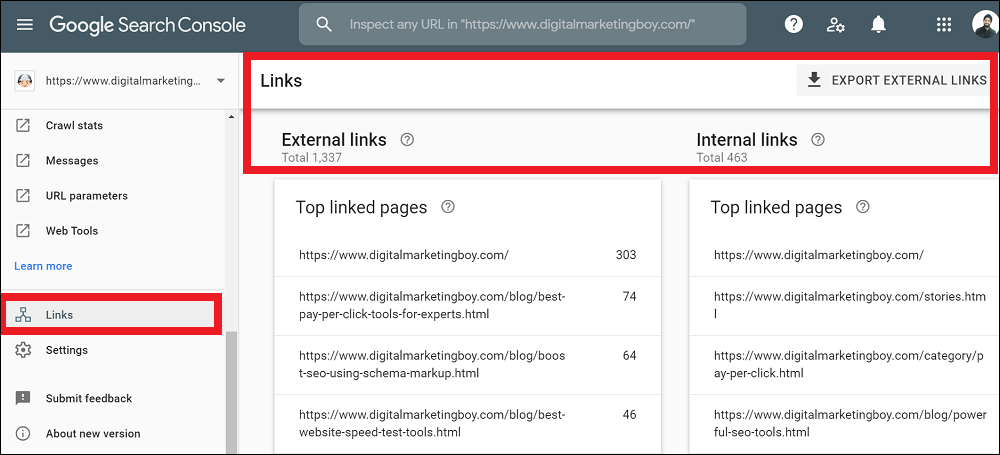Select Links in sidebar
The image size is (1000, 455).
pyautogui.click(x=111, y=315)
